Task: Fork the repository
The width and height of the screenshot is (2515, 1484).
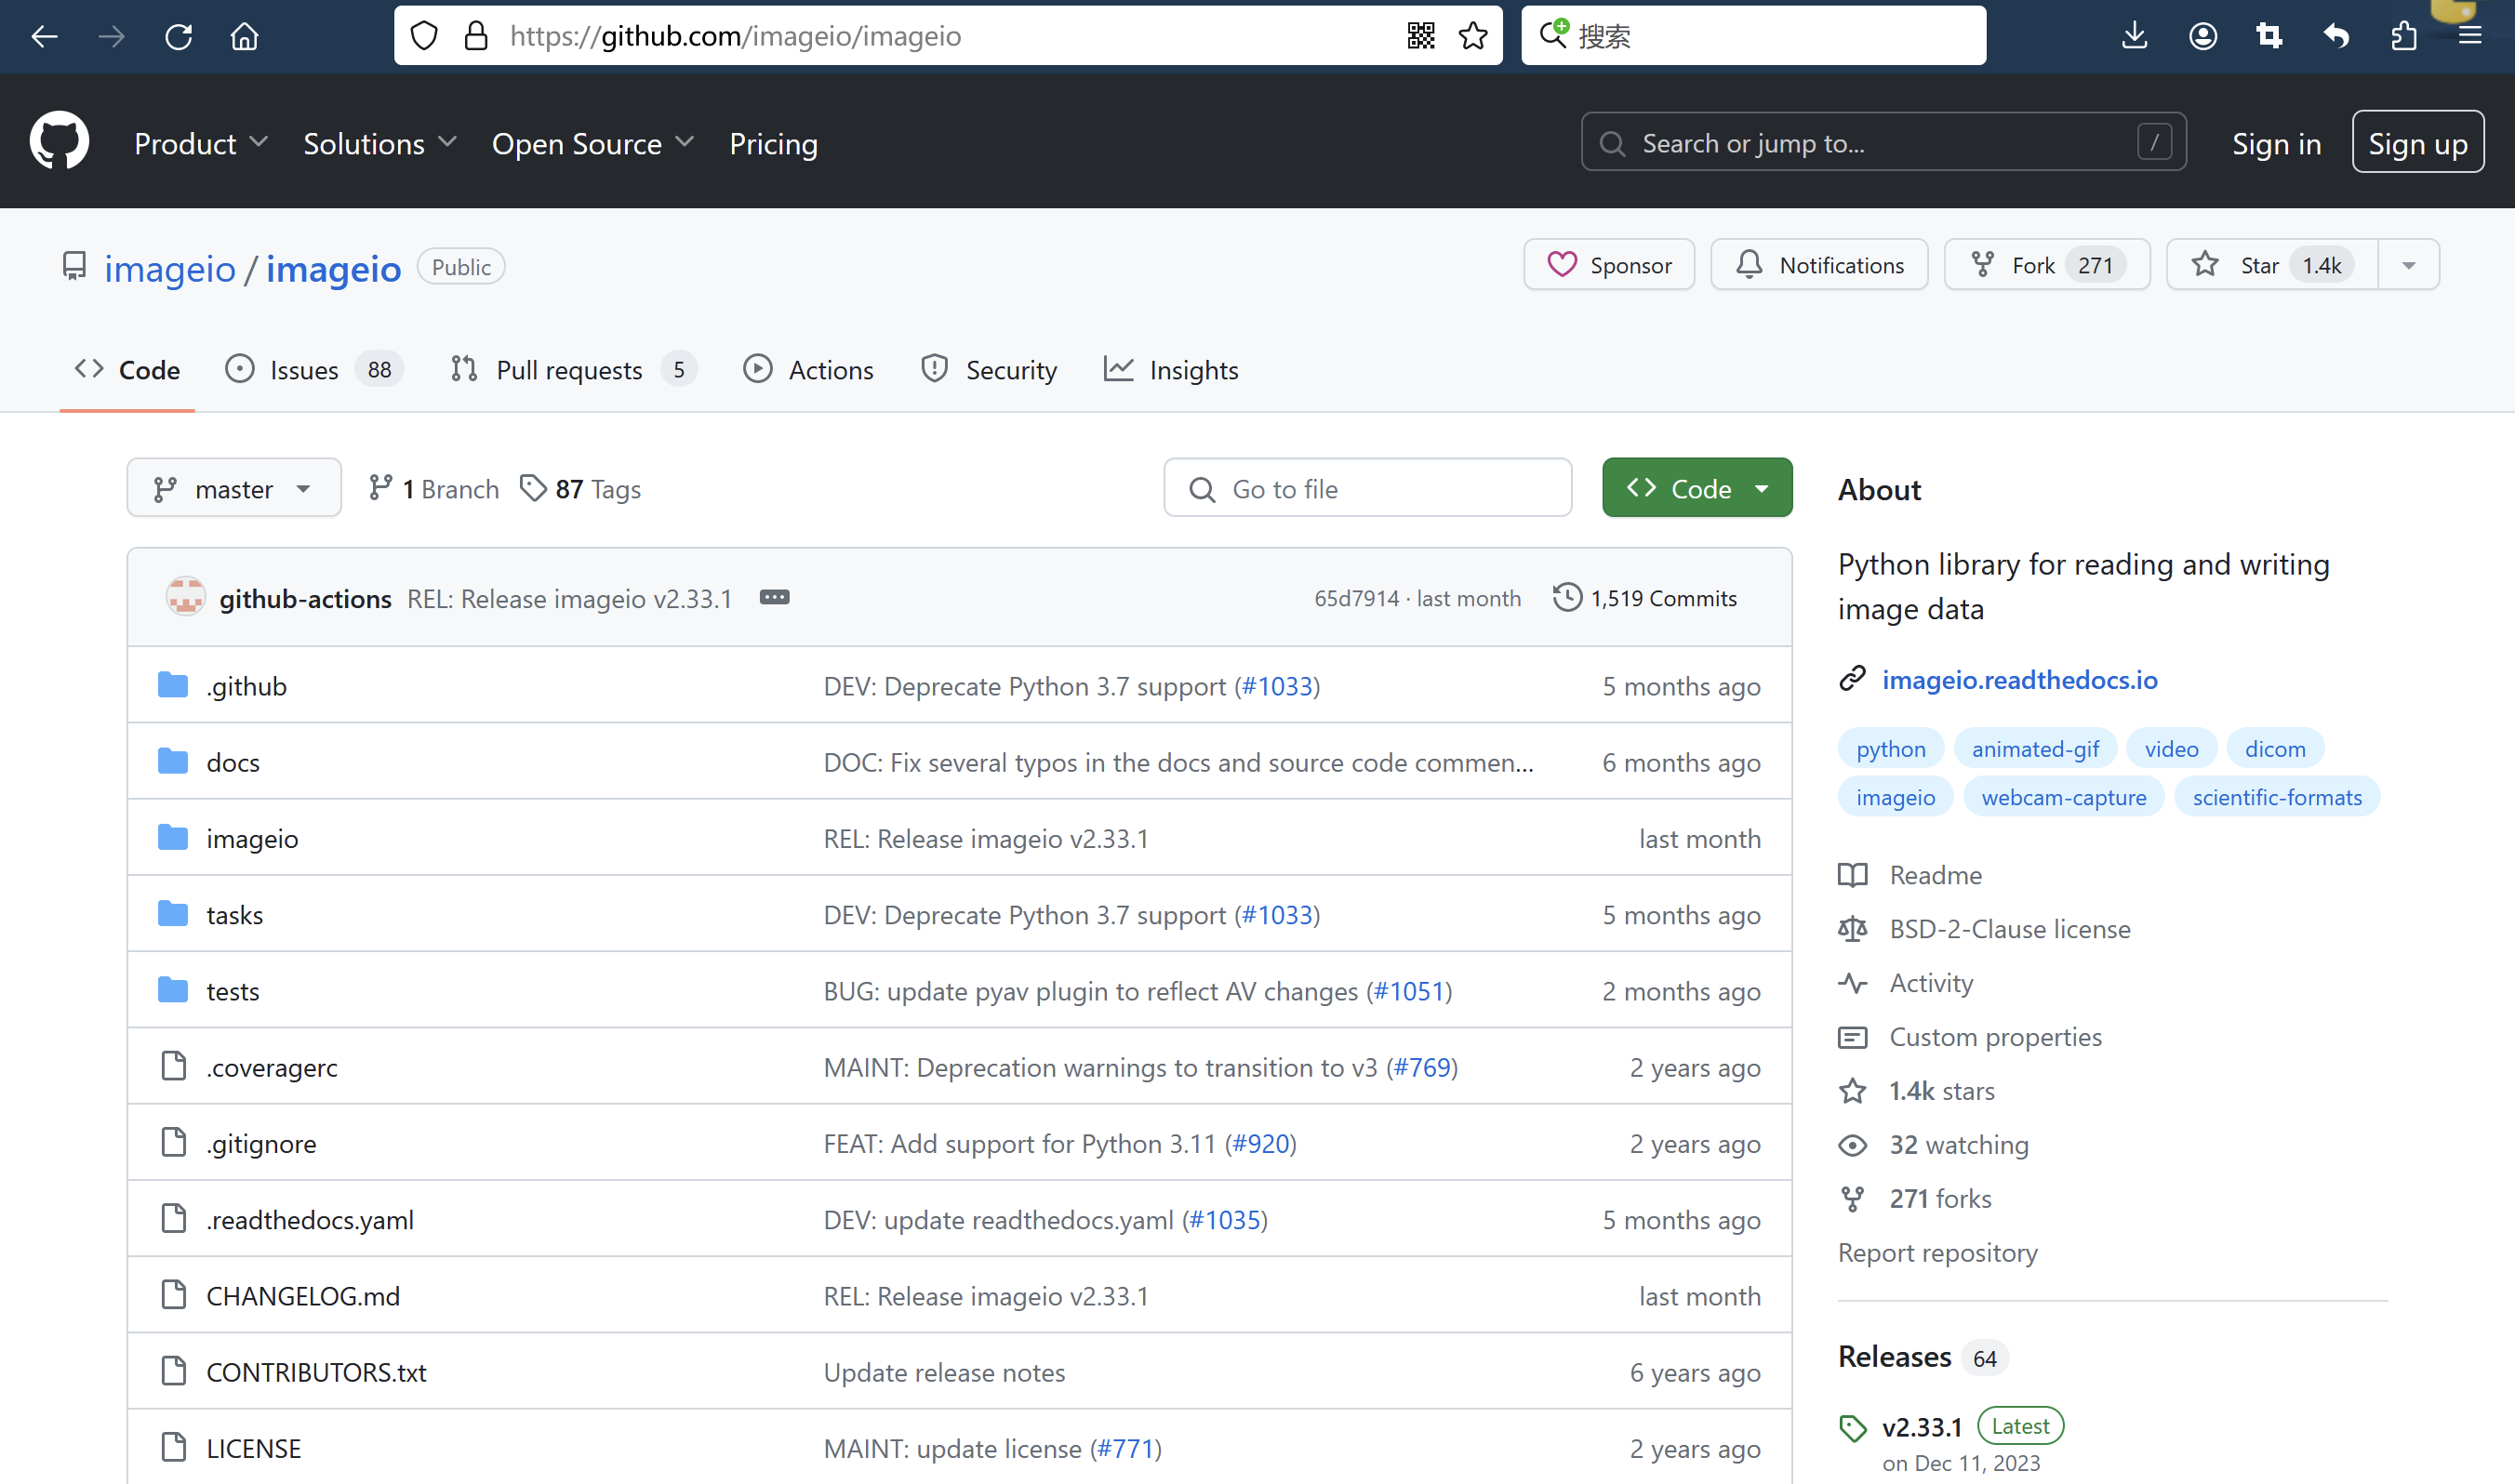Action: click(x=2046, y=265)
